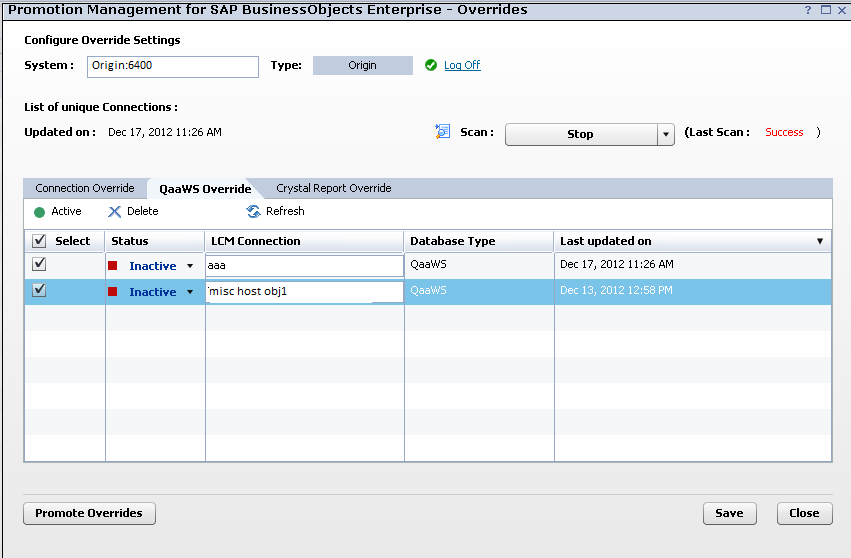The image size is (851, 558).
Task: Click the Refresh arrows icon
Action: (x=253, y=211)
